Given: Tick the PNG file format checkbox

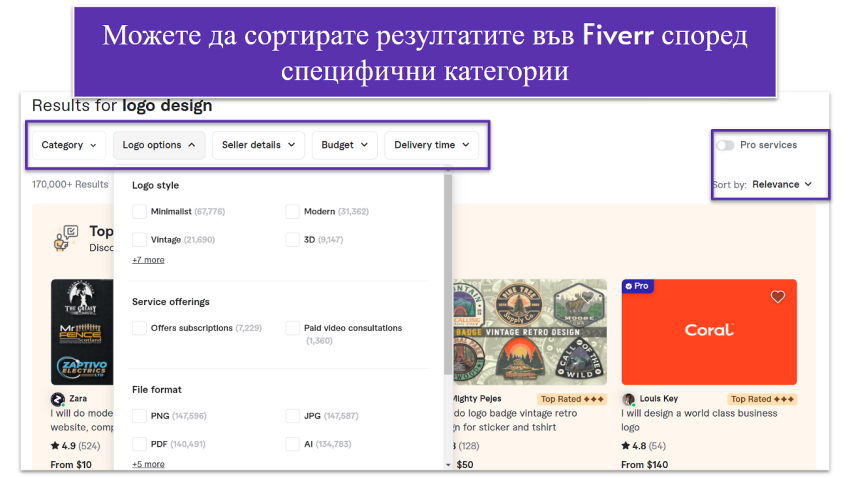Looking at the screenshot, I should tap(139, 415).
